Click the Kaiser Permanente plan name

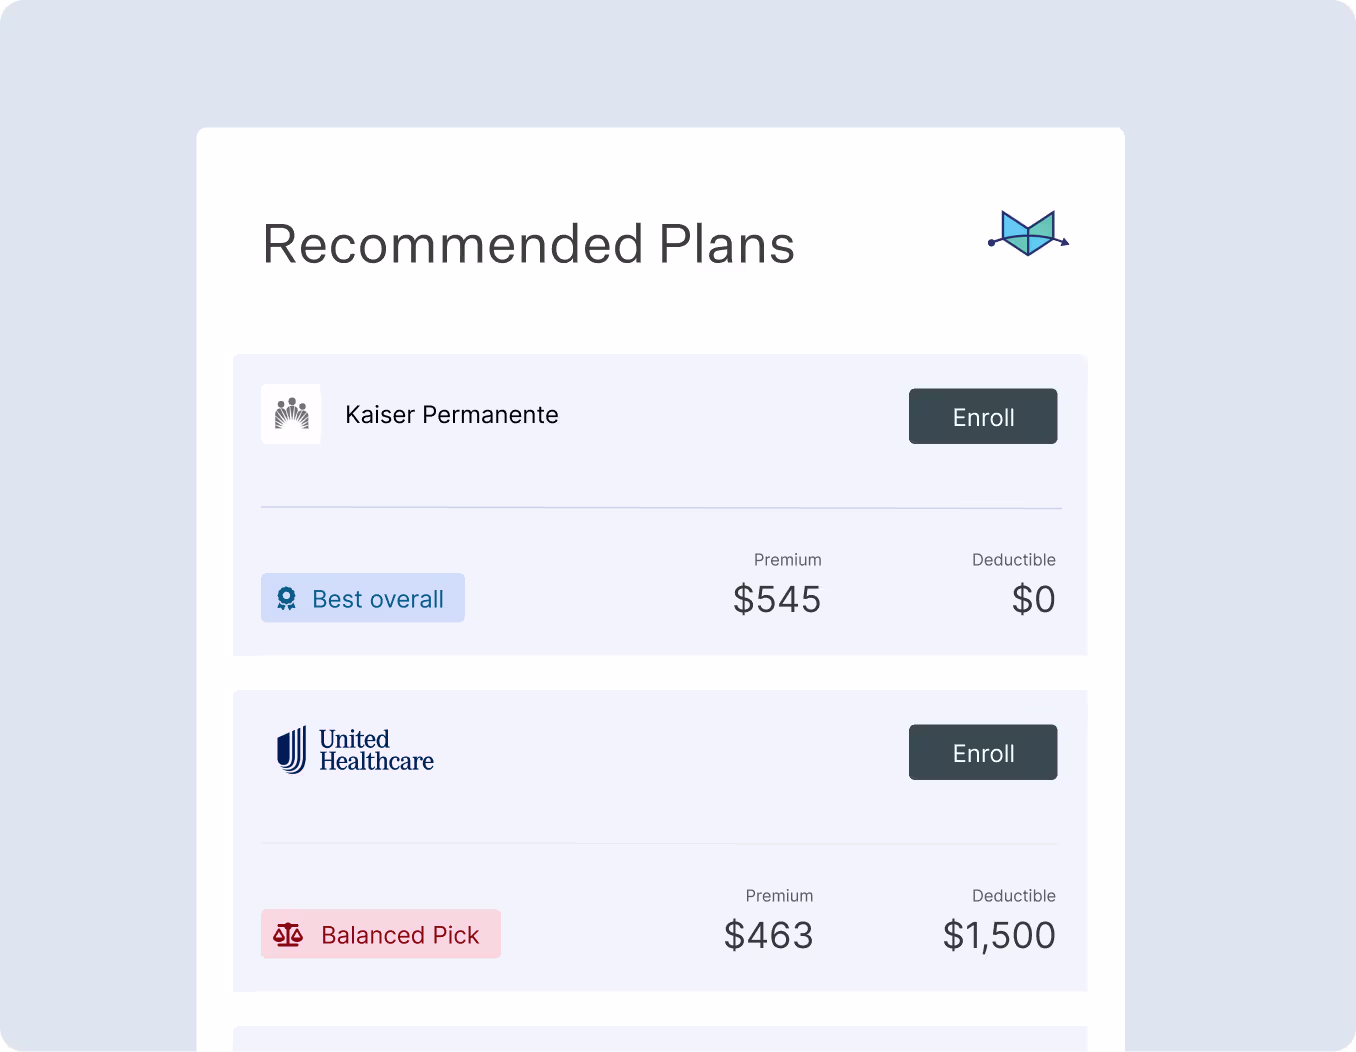(451, 414)
